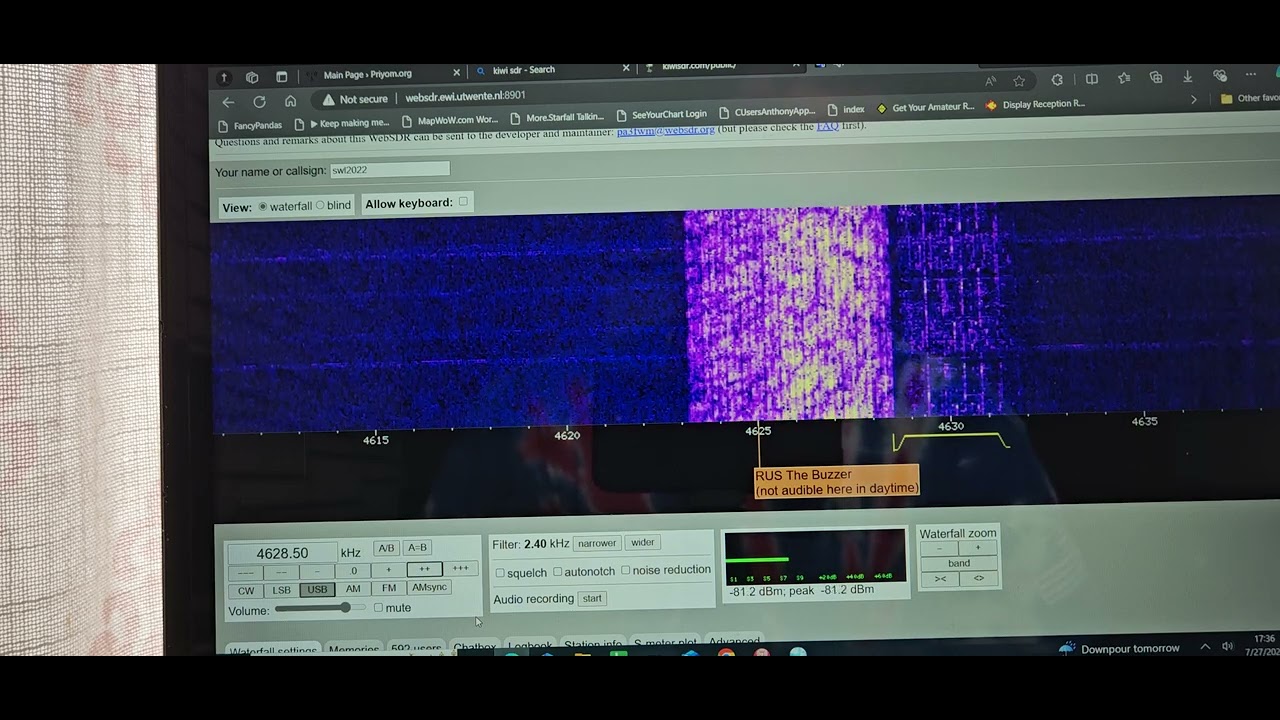This screenshot has height=720, width=1280.
Task: Open the system tray volume icon
Action: [1228, 647]
